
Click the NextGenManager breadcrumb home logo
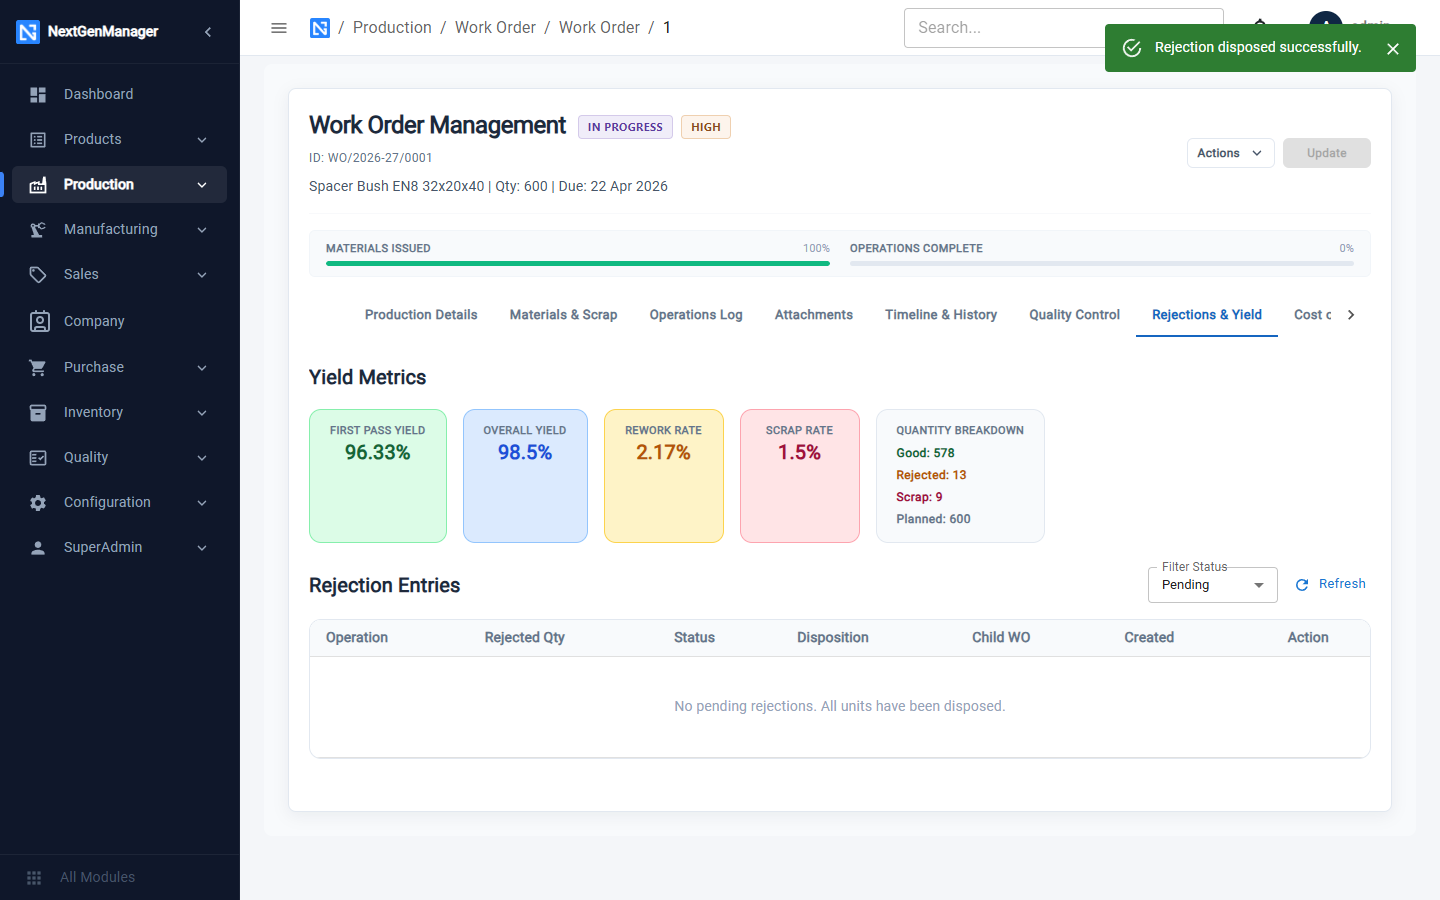320,28
